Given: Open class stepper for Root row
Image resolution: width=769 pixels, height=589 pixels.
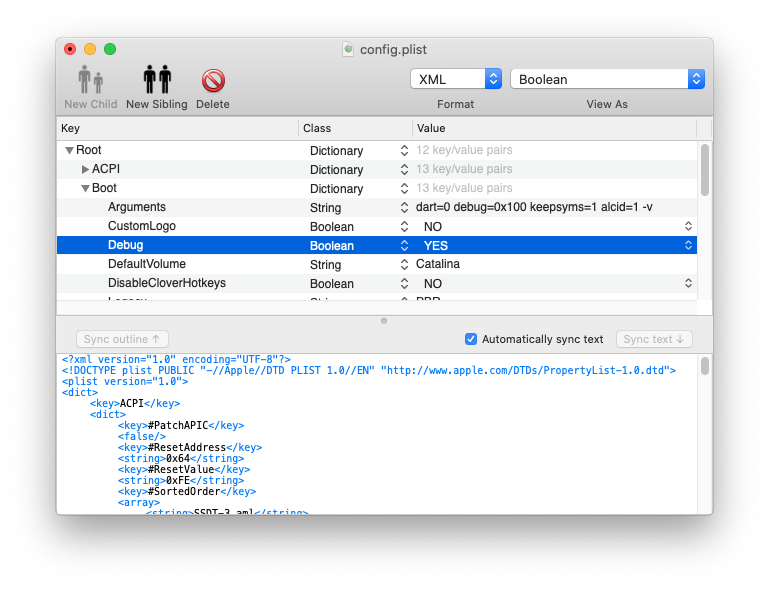Looking at the screenshot, I should [404, 151].
